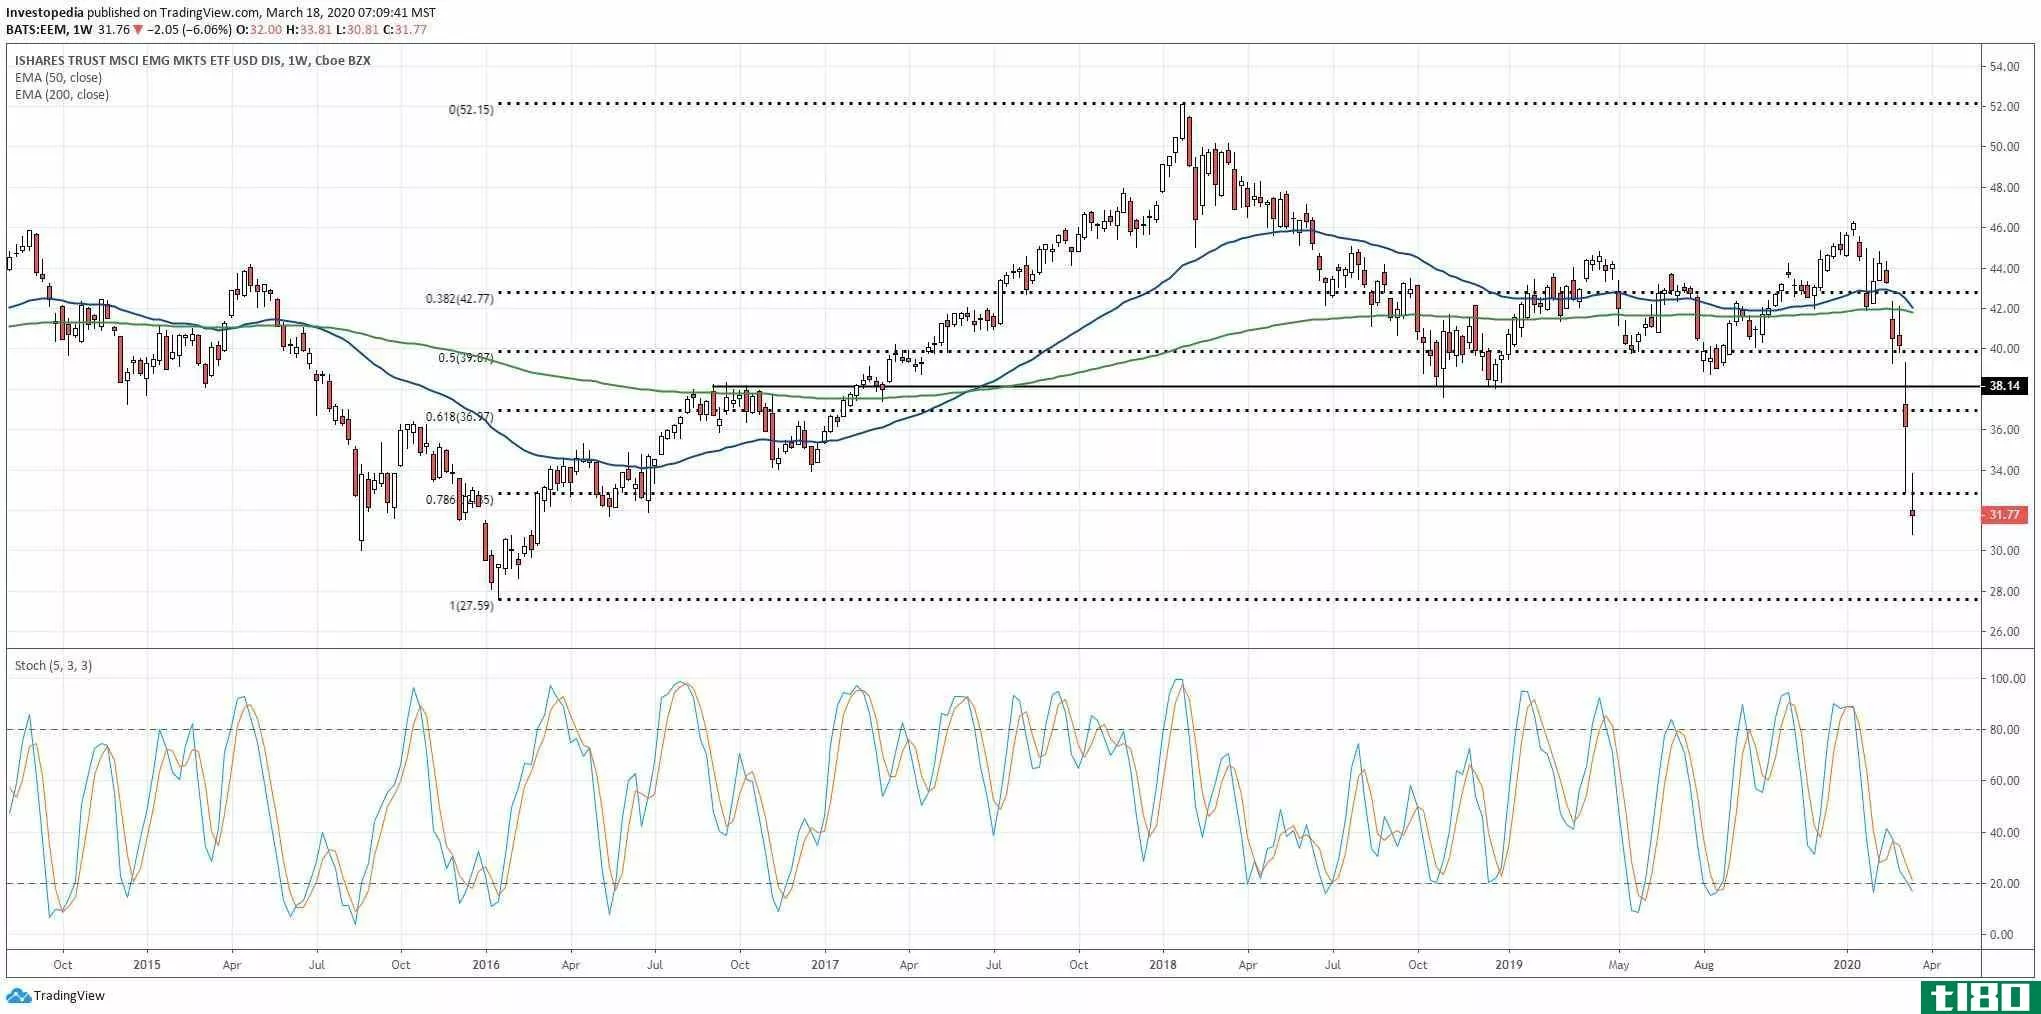The width and height of the screenshot is (2041, 1014).
Task: Click the 2020 label on the time axis
Action: tap(1847, 966)
